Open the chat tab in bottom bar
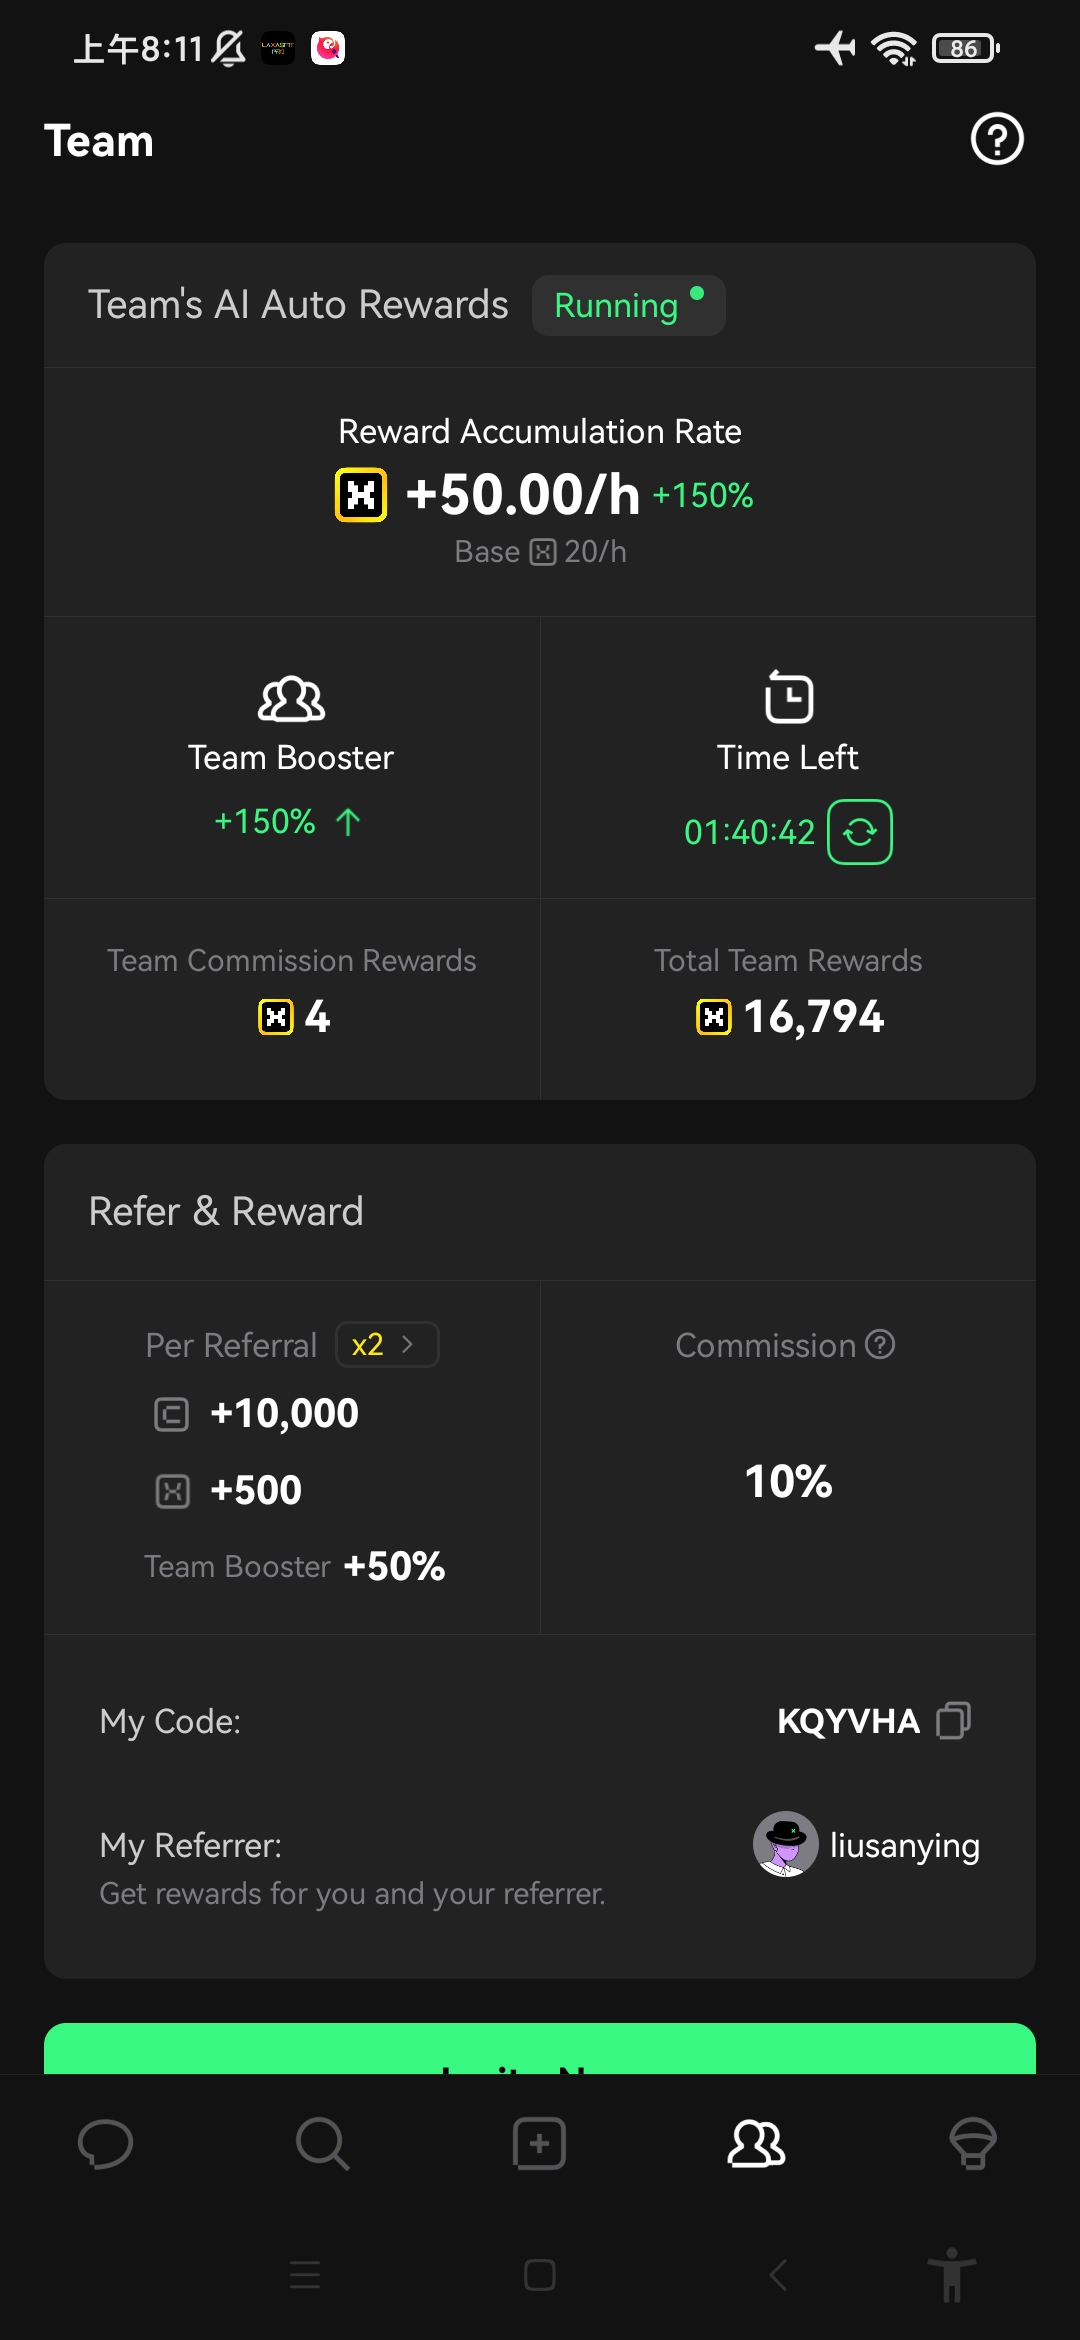This screenshot has height=2340, width=1080. (x=105, y=2144)
